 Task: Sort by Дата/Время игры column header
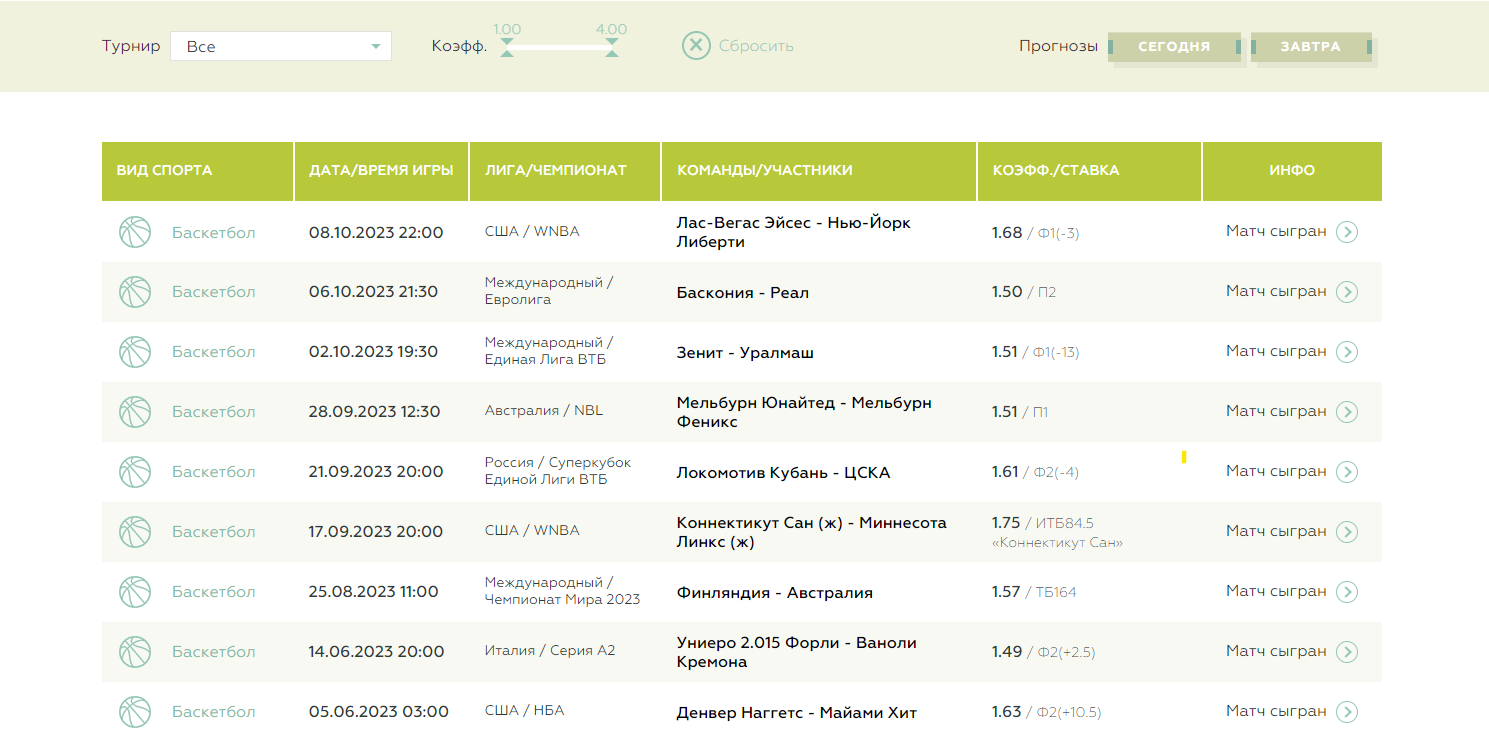[381, 171]
